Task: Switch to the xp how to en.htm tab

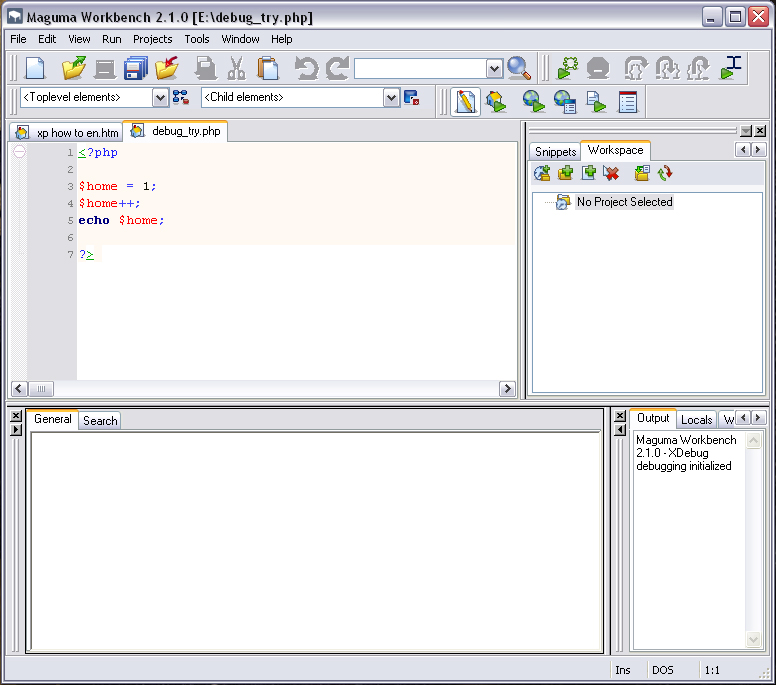Action: (x=66, y=133)
